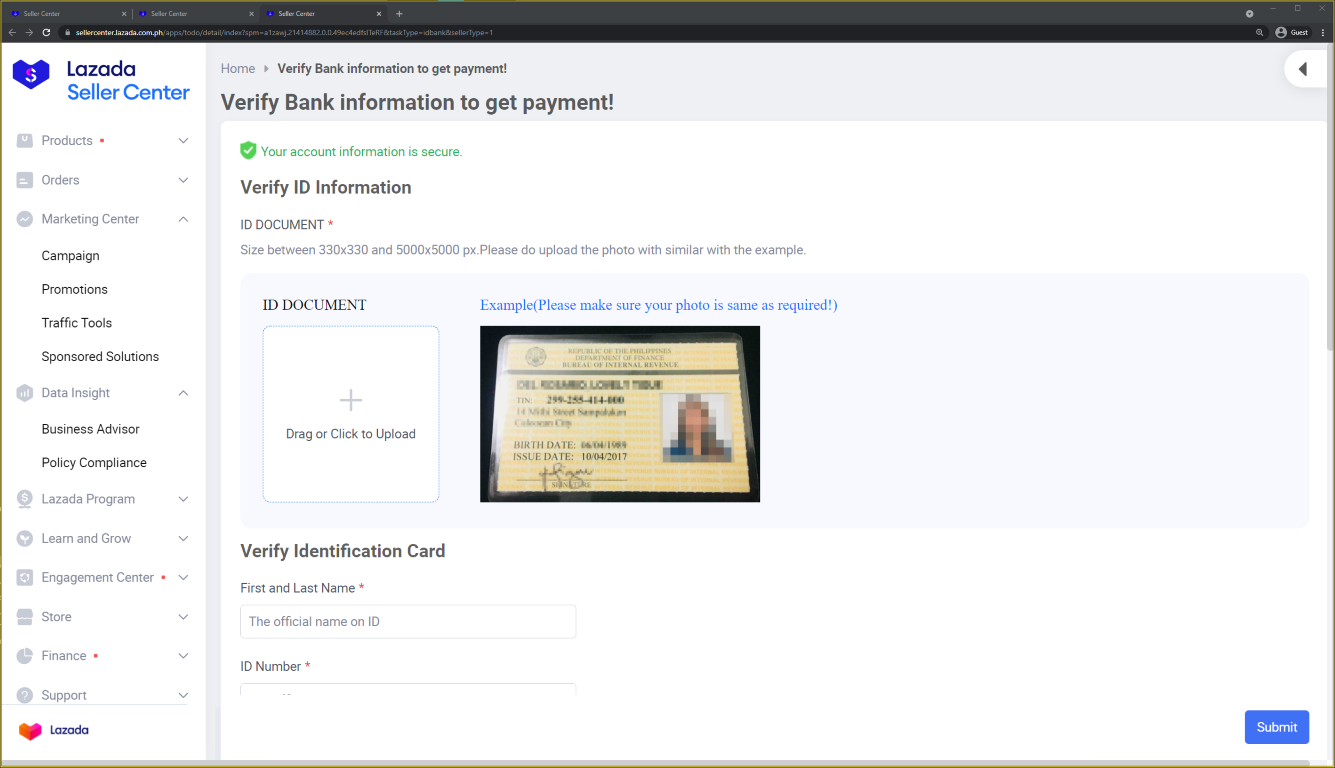This screenshot has height=768, width=1335.
Task: Open the Campaign menu item
Action: pyautogui.click(x=70, y=256)
